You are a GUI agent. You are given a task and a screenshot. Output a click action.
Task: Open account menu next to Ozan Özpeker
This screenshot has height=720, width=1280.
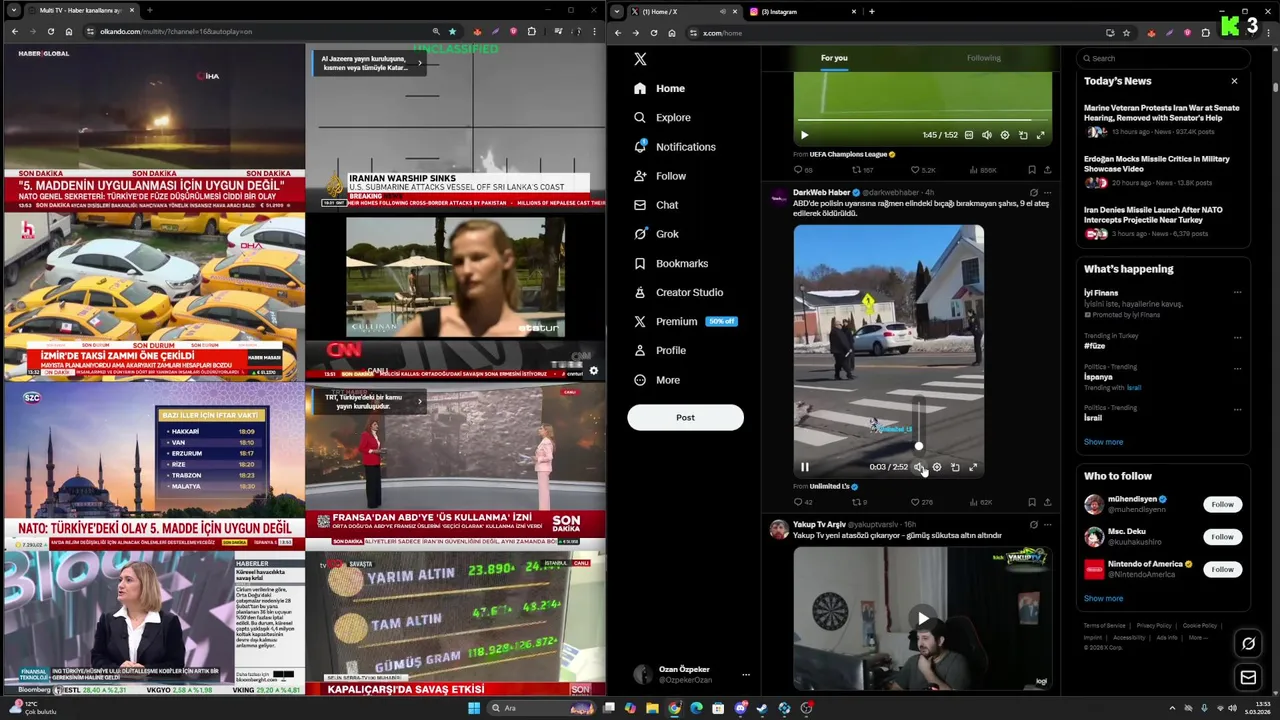click(745, 675)
